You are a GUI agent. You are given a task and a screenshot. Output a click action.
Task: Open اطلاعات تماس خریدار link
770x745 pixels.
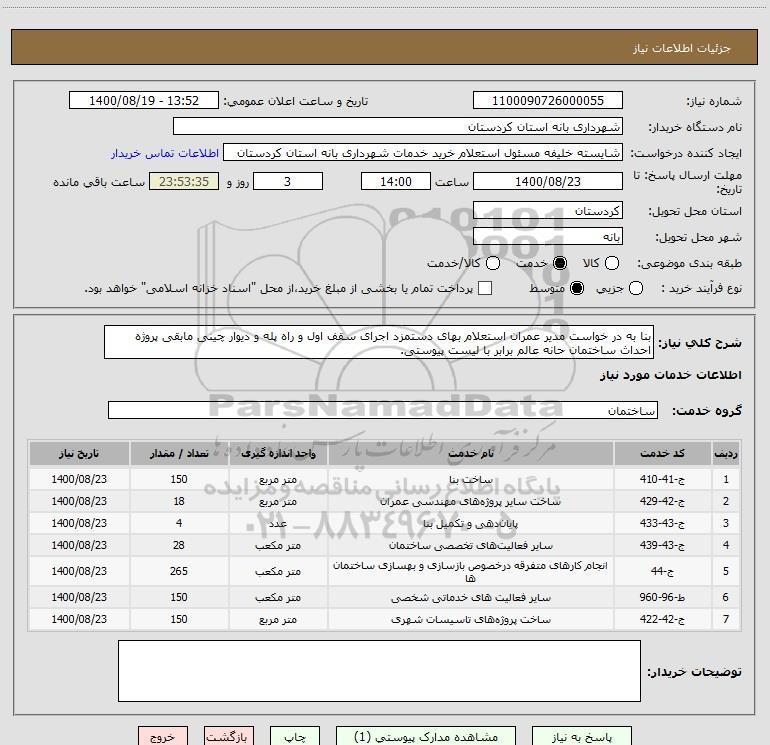point(165,153)
